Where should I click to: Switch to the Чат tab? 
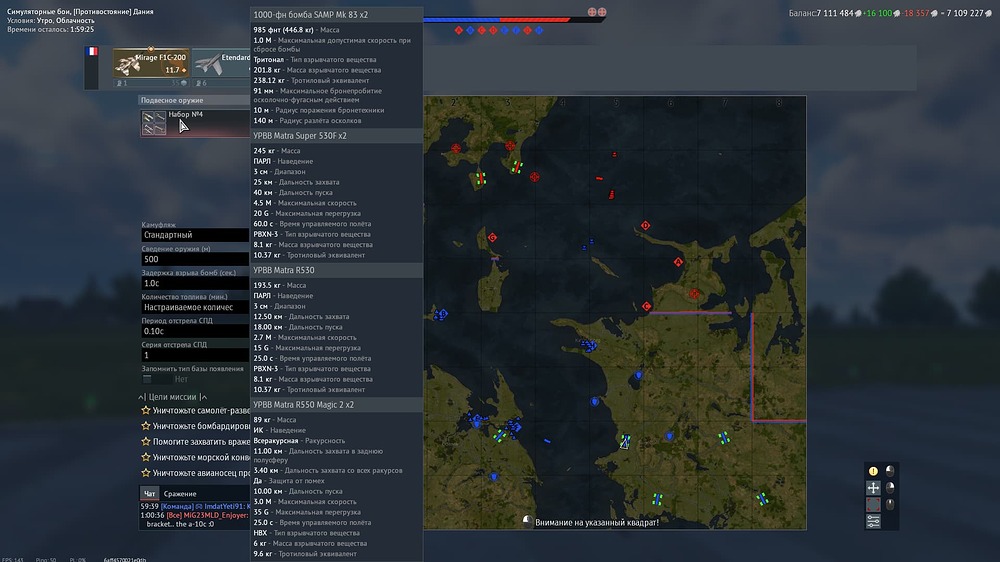tap(149, 494)
